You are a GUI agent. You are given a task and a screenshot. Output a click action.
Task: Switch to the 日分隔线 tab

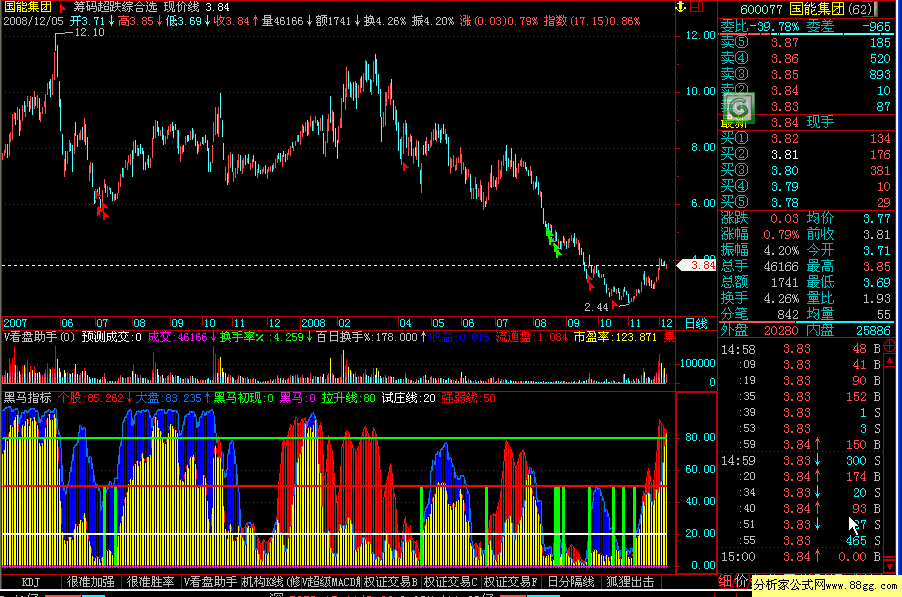[570, 582]
